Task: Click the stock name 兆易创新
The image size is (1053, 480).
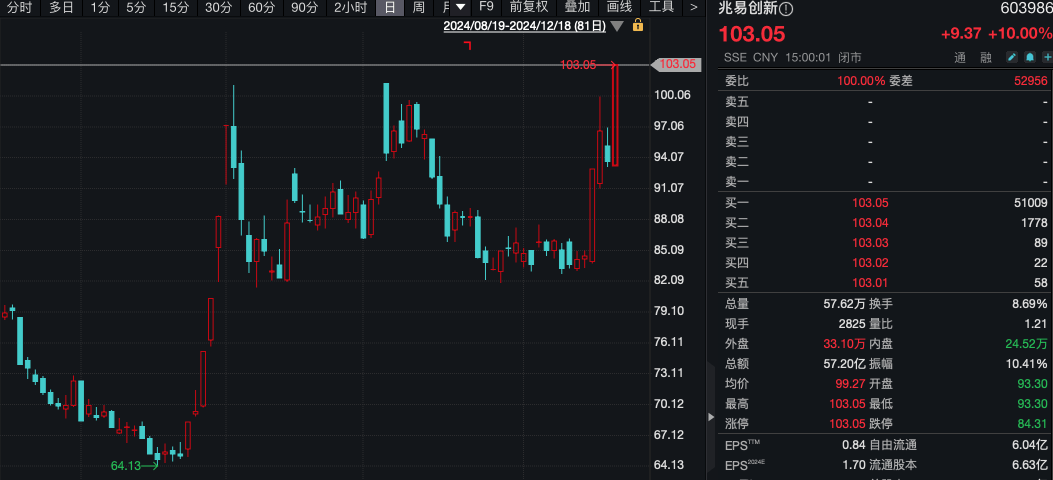Action: pos(749,9)
